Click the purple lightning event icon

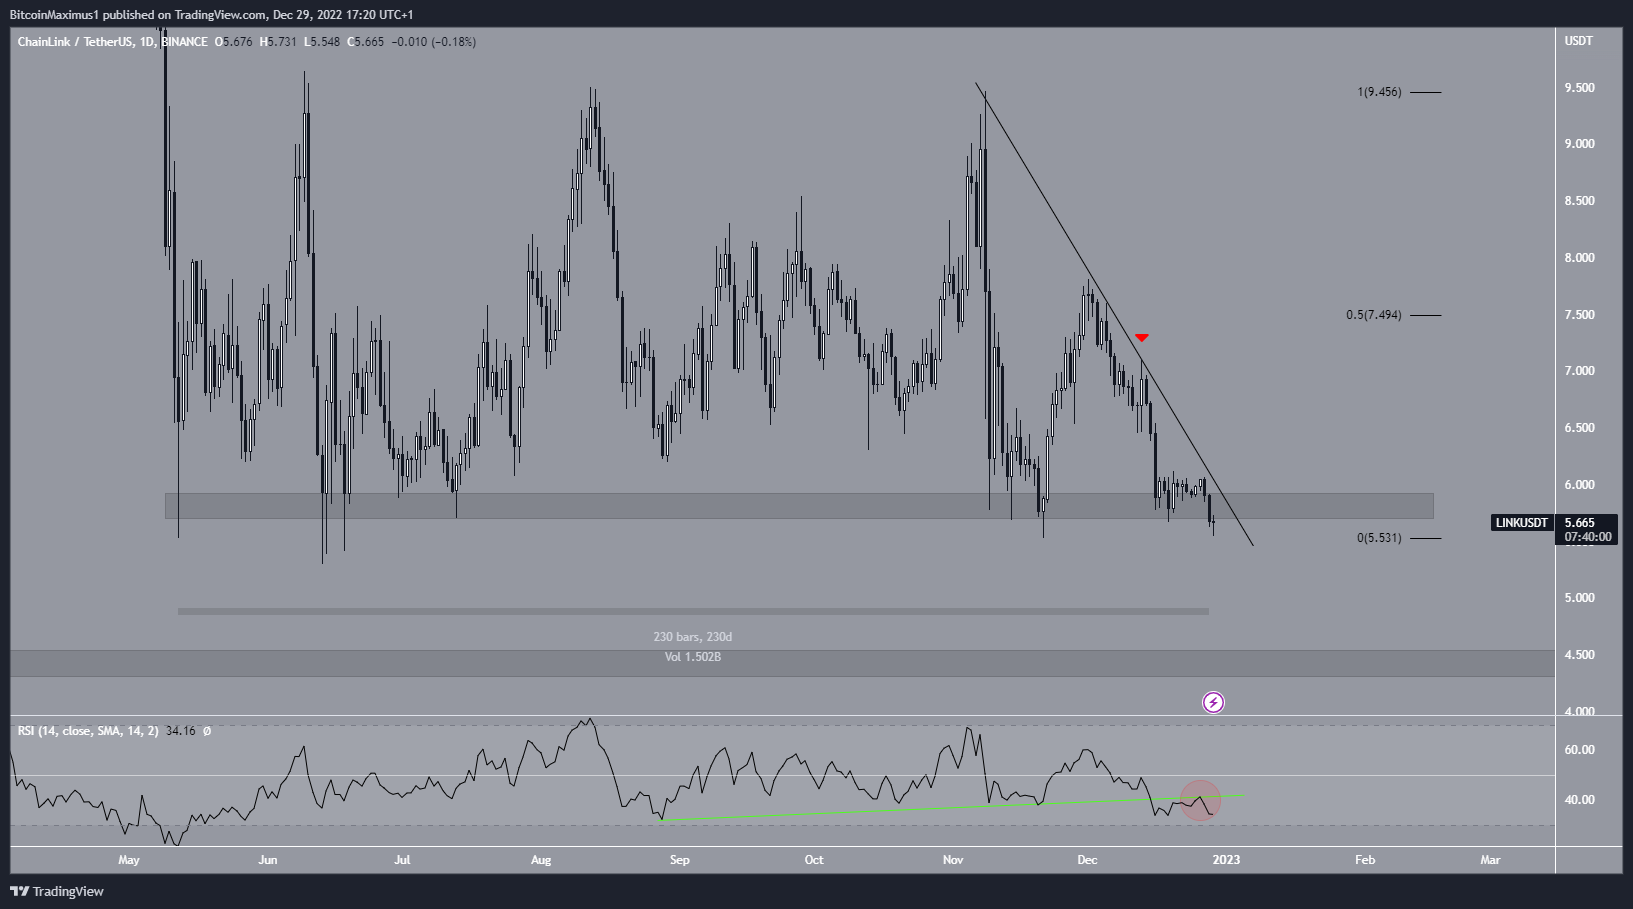[1213, 703]
